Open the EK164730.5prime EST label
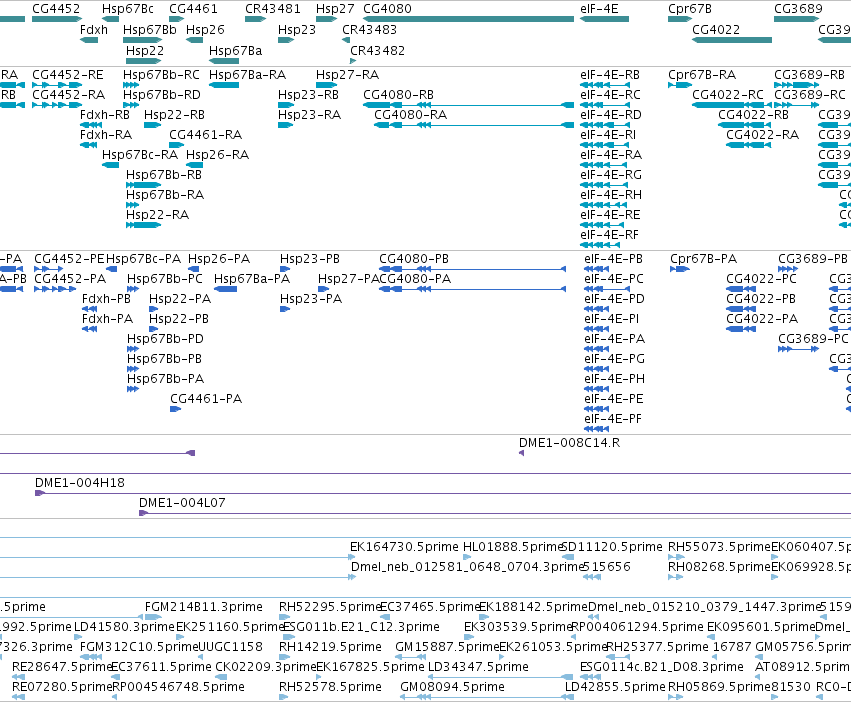 click(x=404, y=547)
